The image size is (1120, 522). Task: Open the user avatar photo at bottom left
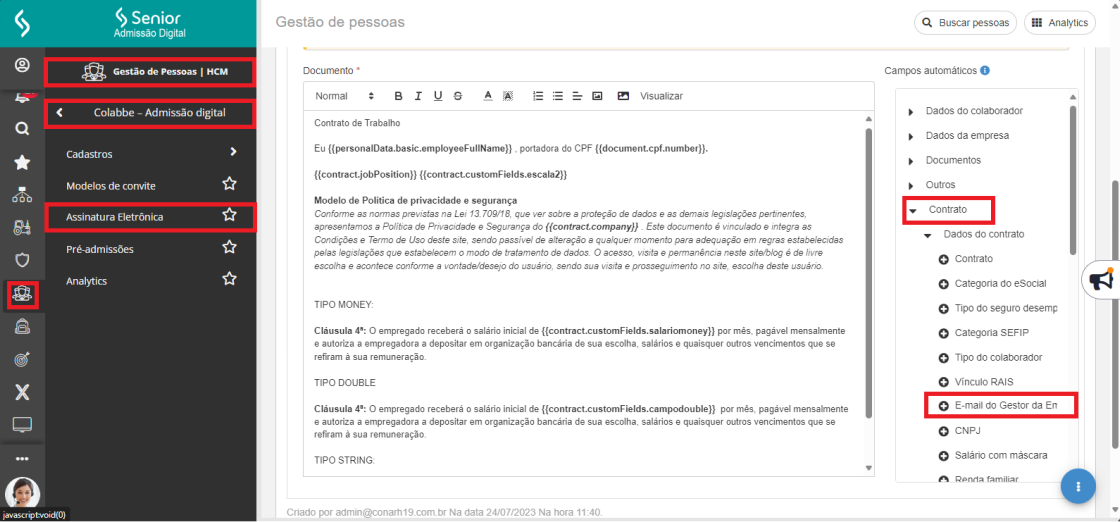coord(22,493)
